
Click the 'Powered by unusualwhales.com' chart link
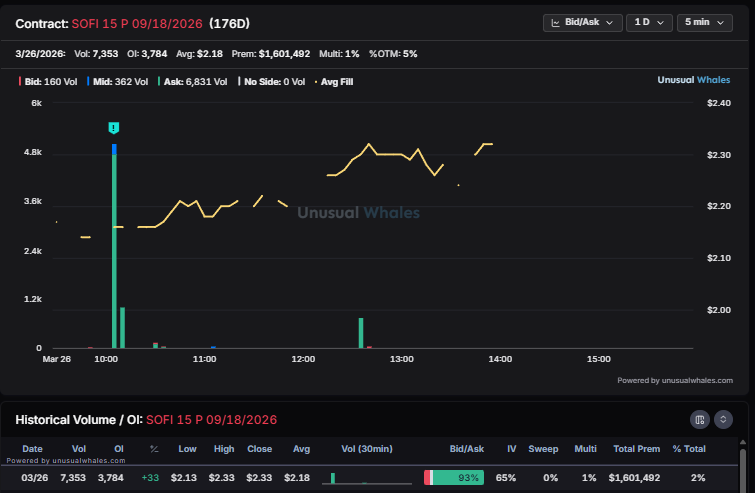pos(674,380)
